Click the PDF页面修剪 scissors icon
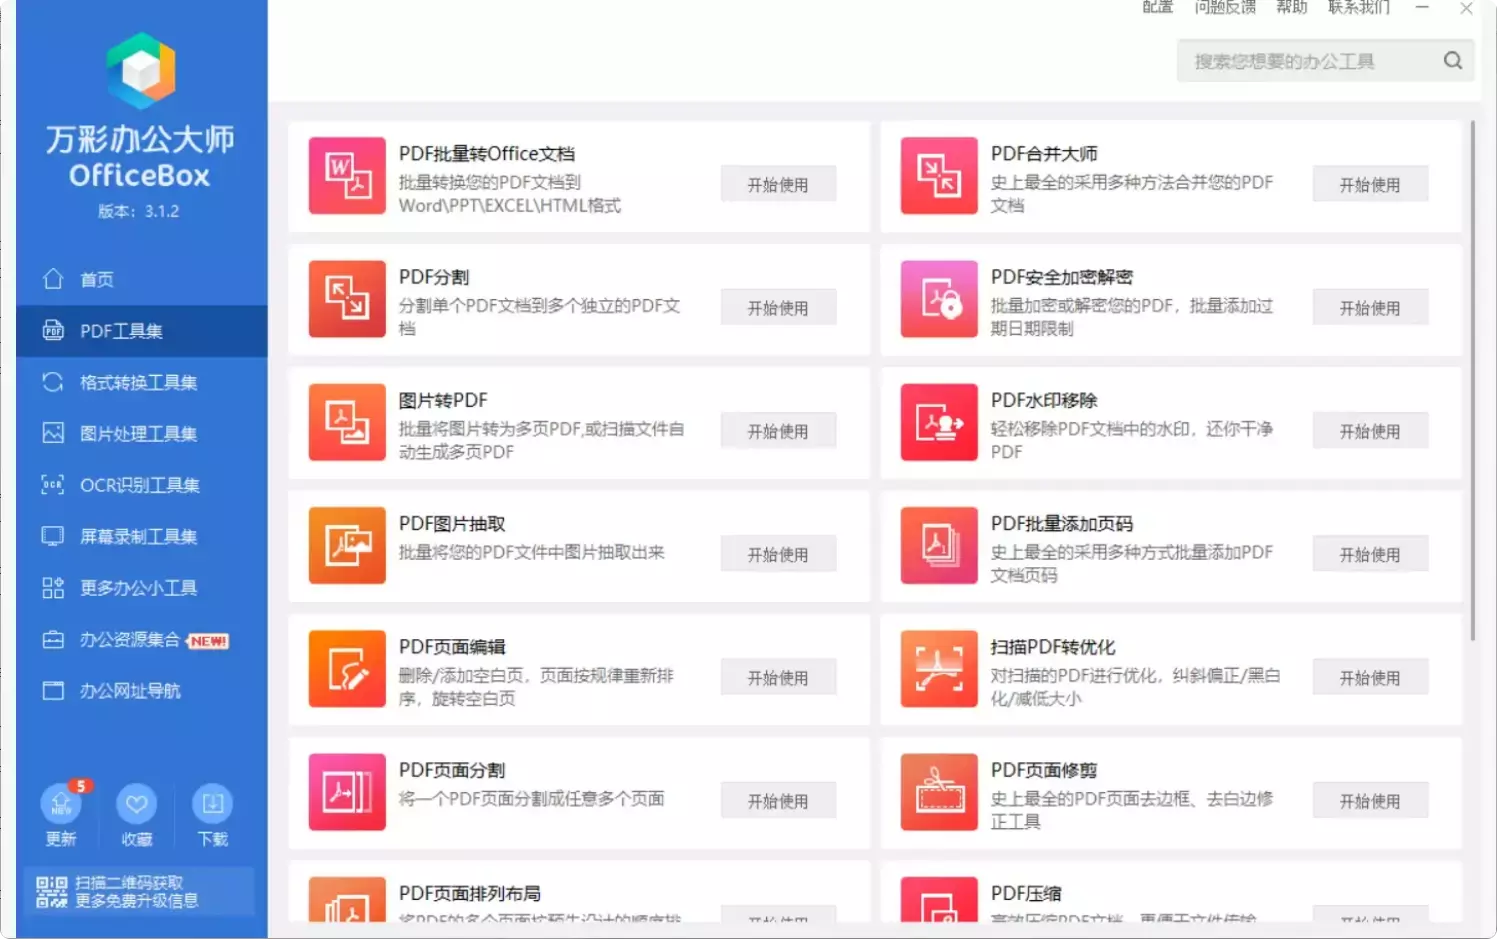The image size is (1497, 939). click(938, 792)
